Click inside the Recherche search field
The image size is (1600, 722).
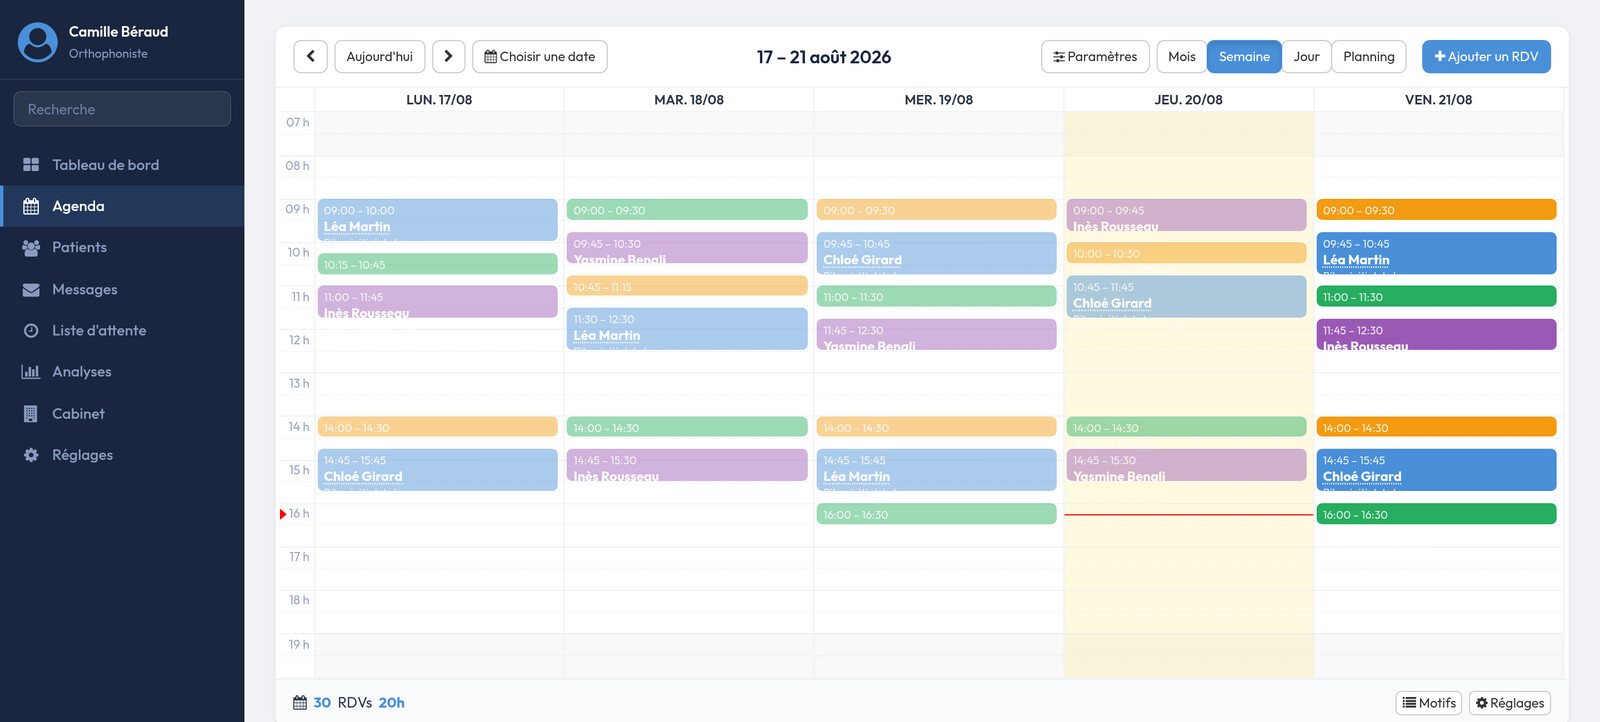[122, 109]
